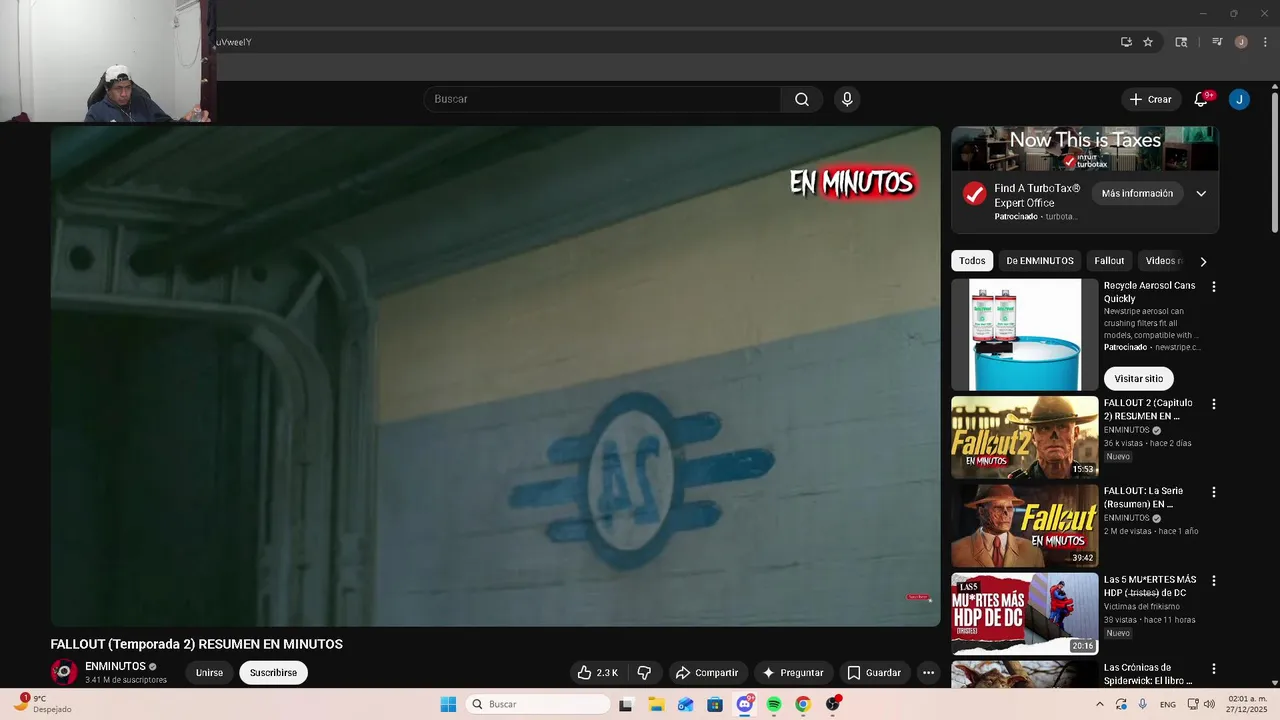Open volume control in system tray
1280x720 pixels.
point(1209,704)
